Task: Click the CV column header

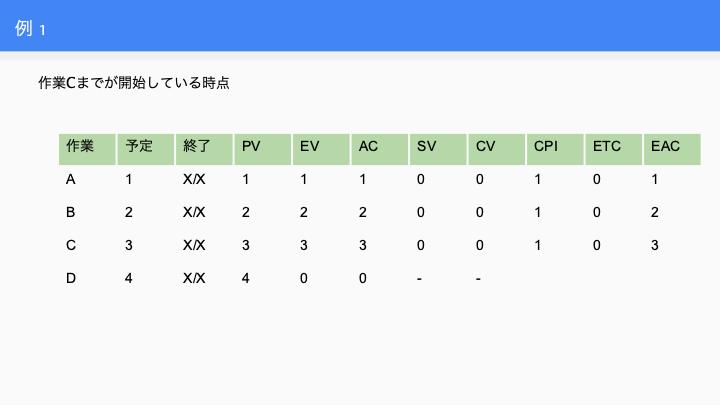Action: click(x=496, y=149)
